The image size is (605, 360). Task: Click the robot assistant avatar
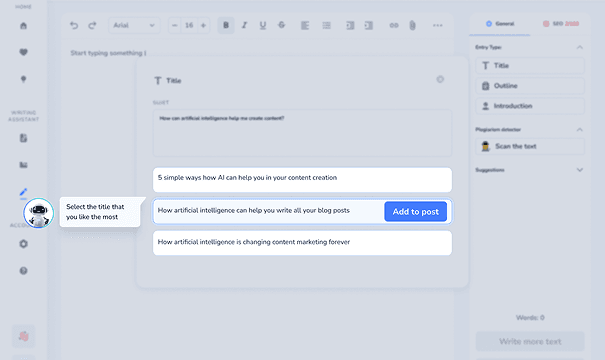39,213
